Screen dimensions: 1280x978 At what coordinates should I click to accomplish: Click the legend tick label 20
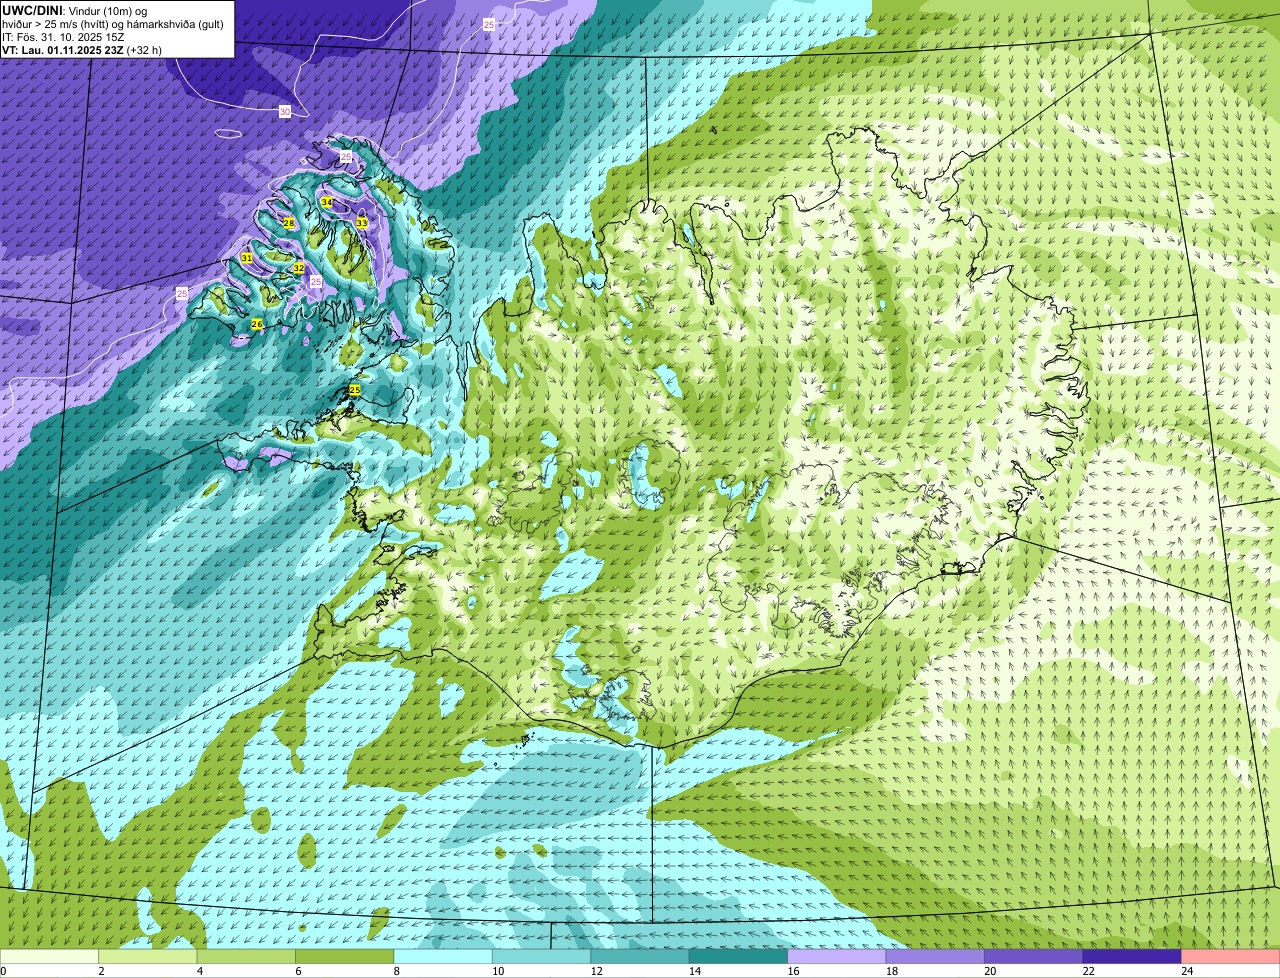(x=990, y=971)
